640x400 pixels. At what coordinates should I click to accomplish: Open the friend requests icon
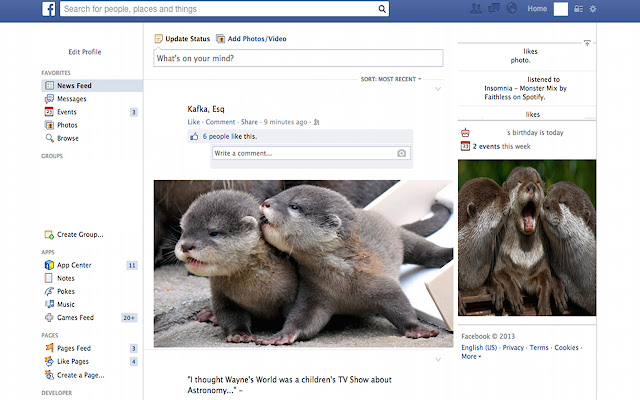[476, 9]
